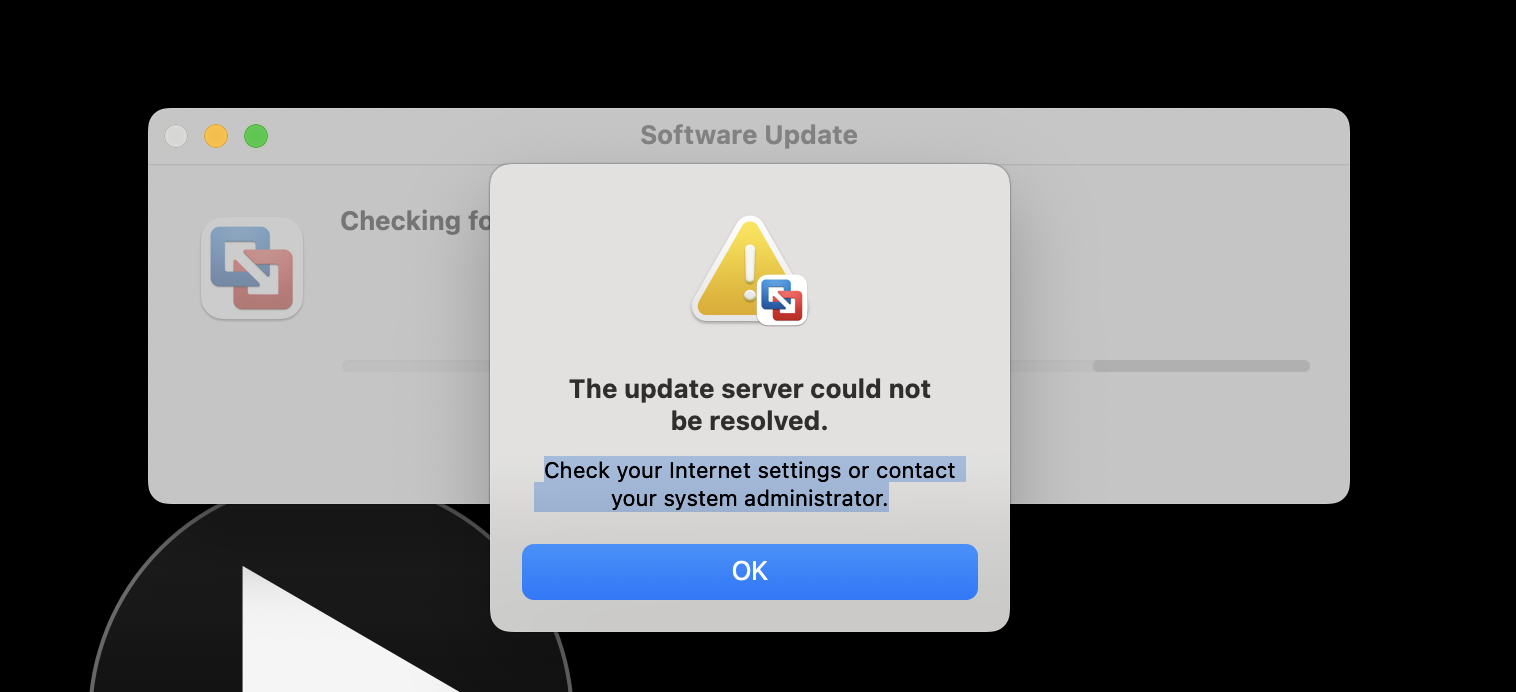Click the left portion of the progress bar
This screenshot has width=1516, height=692.
[x=415, y=366]
